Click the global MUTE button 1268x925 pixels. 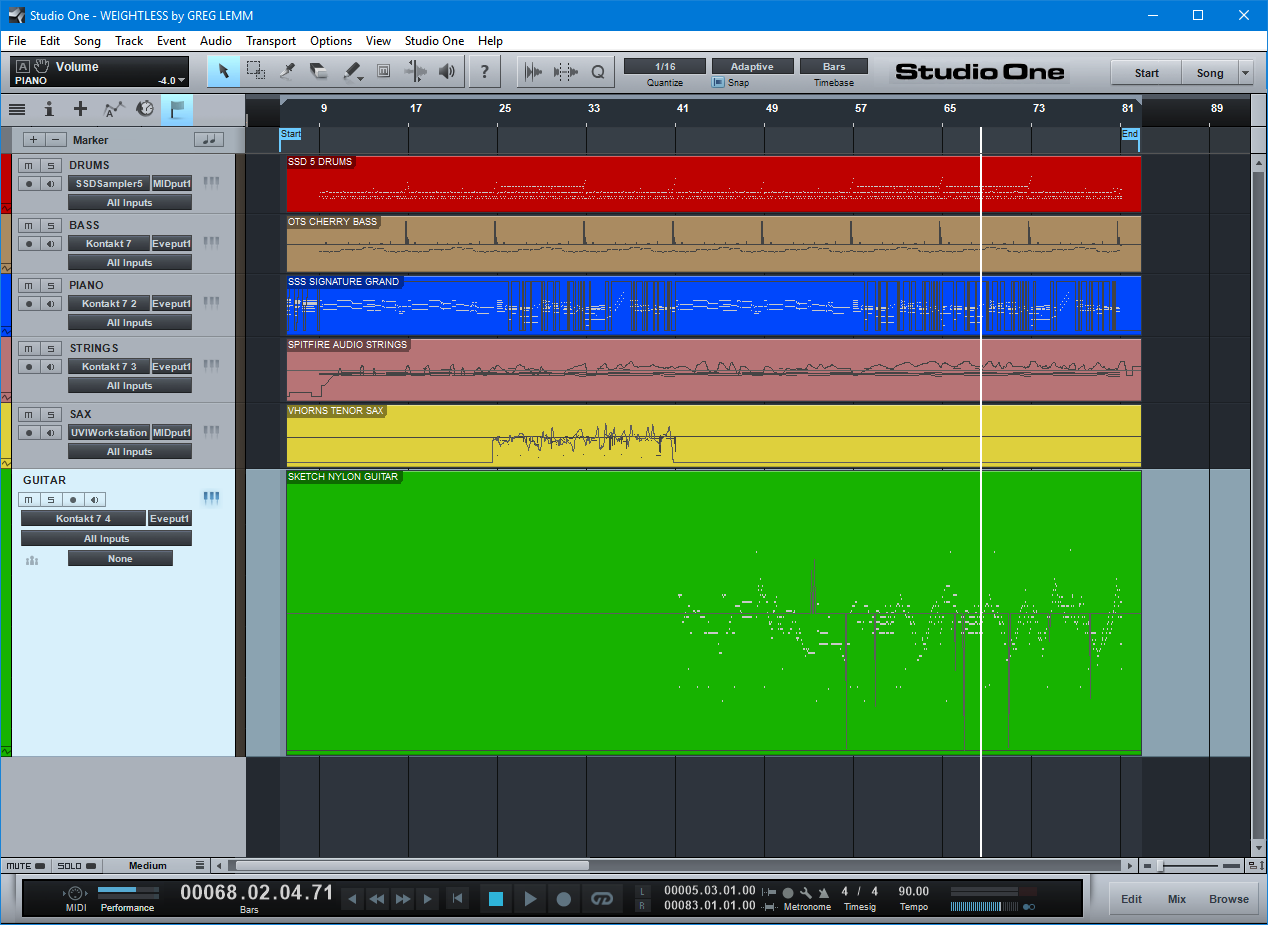tap(25, 866)
